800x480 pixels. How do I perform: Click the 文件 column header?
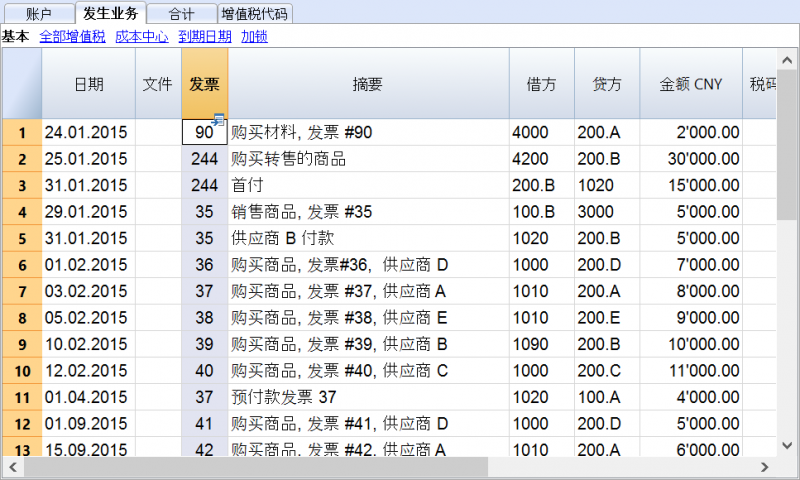[158, 84]
